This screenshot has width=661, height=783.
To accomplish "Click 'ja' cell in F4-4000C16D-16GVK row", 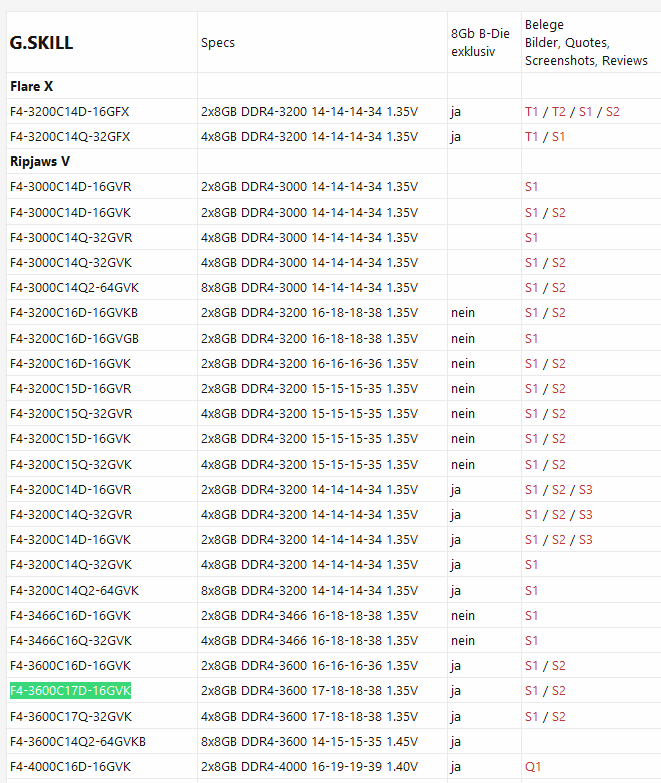I will [456, 767].
